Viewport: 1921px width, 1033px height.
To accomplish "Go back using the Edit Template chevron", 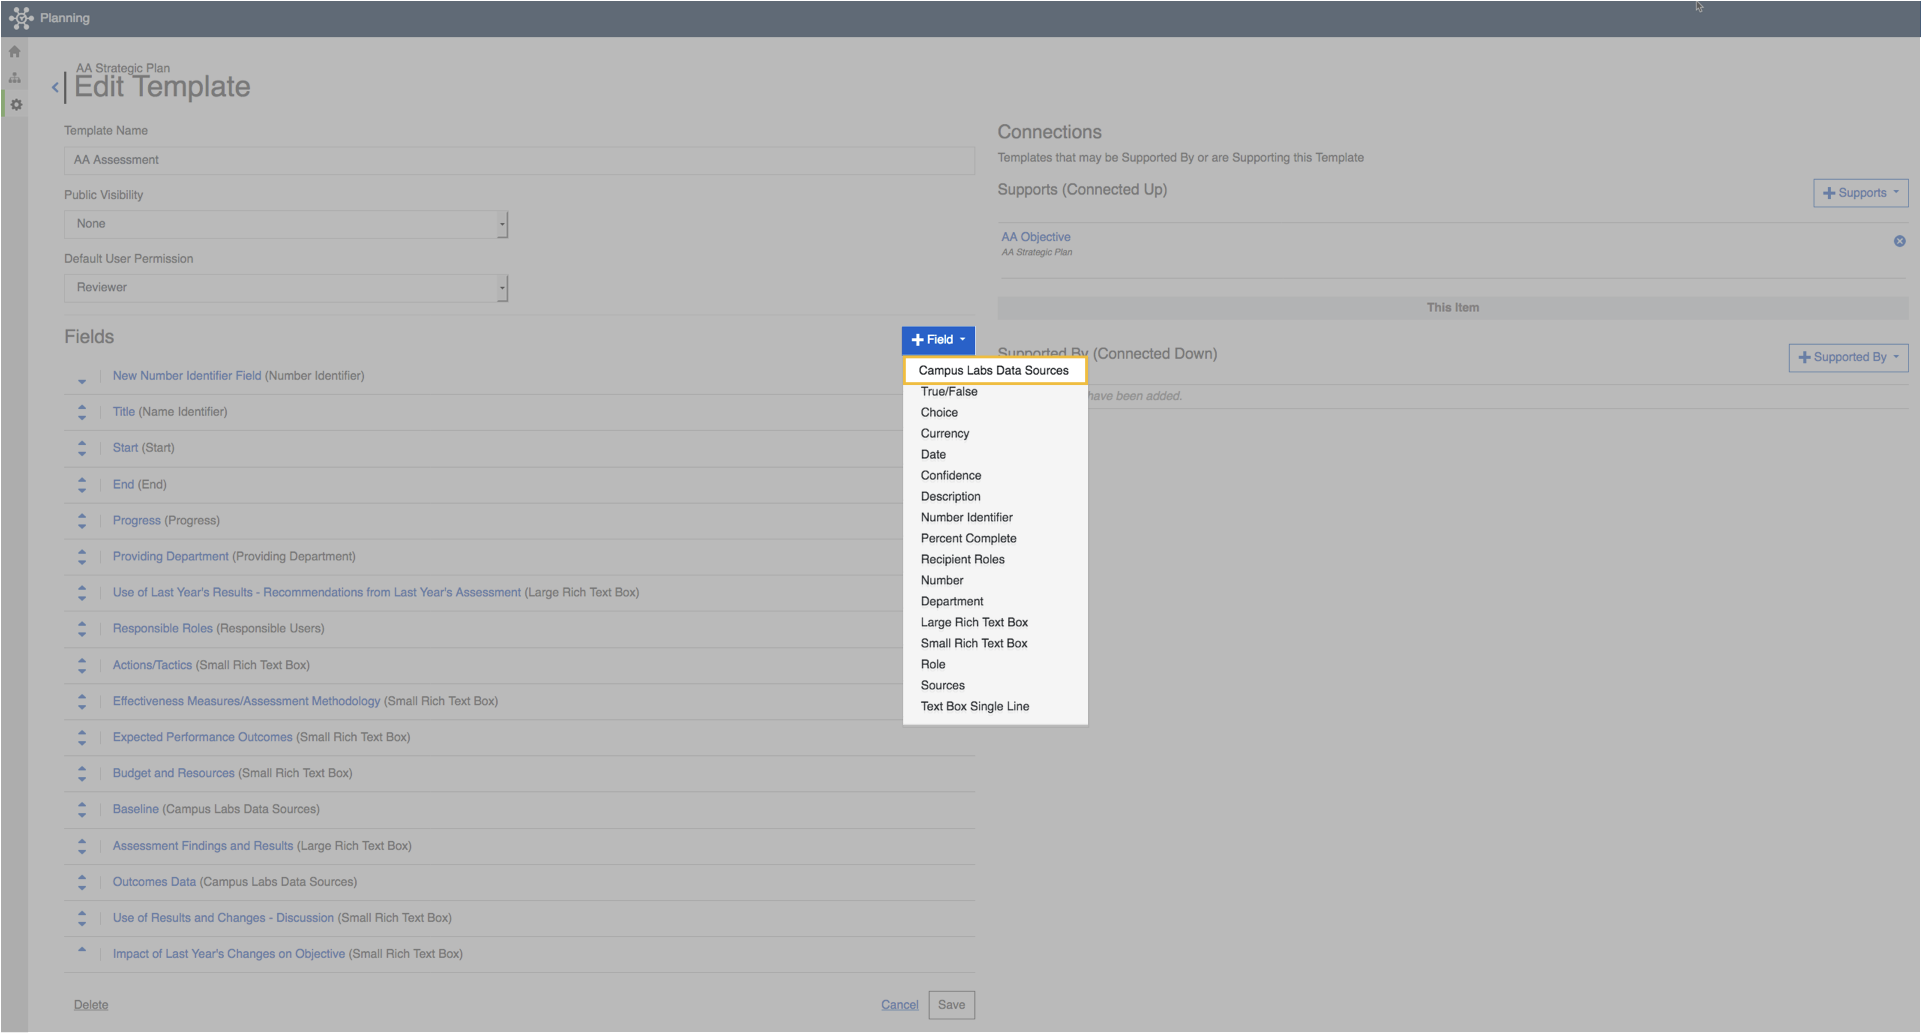I will pos(55,88).
